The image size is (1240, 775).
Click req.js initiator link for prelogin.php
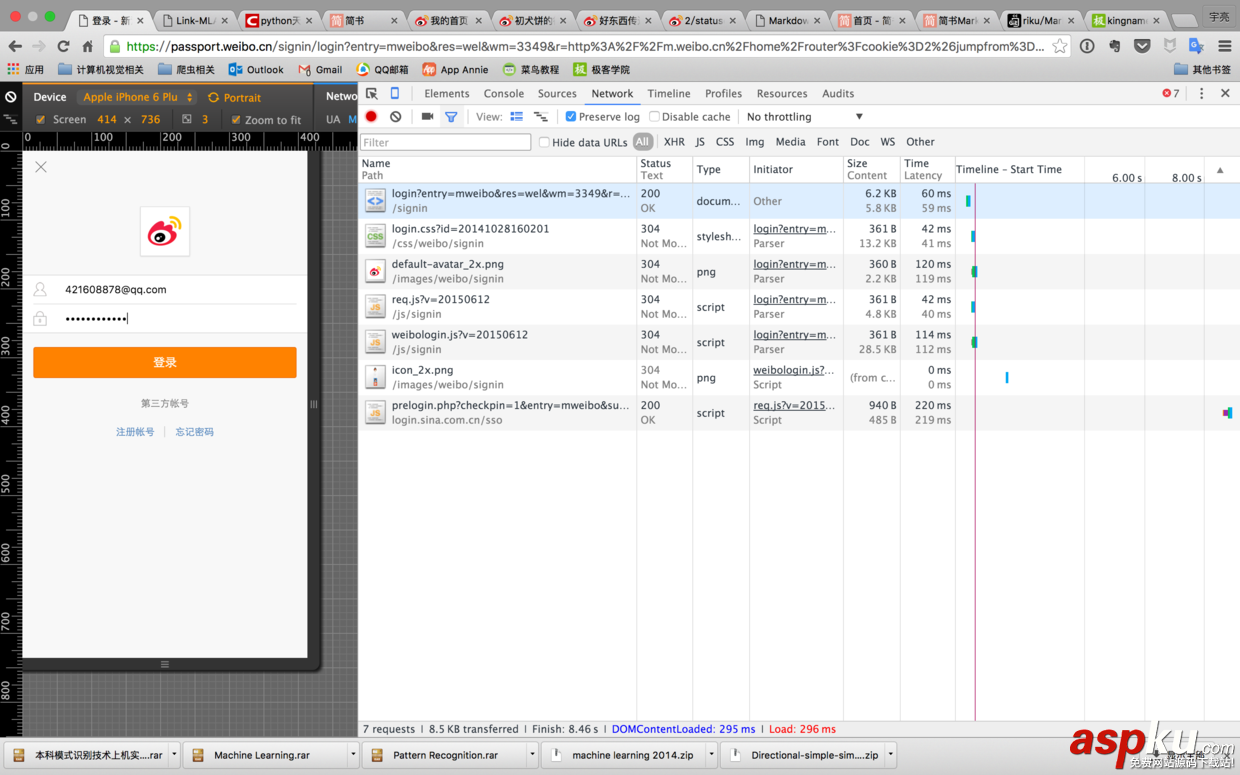coord(794,405)
